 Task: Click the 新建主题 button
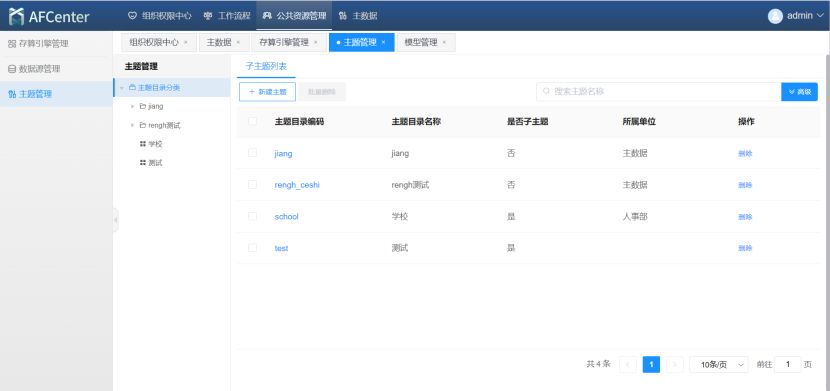[x=267, y=92]
